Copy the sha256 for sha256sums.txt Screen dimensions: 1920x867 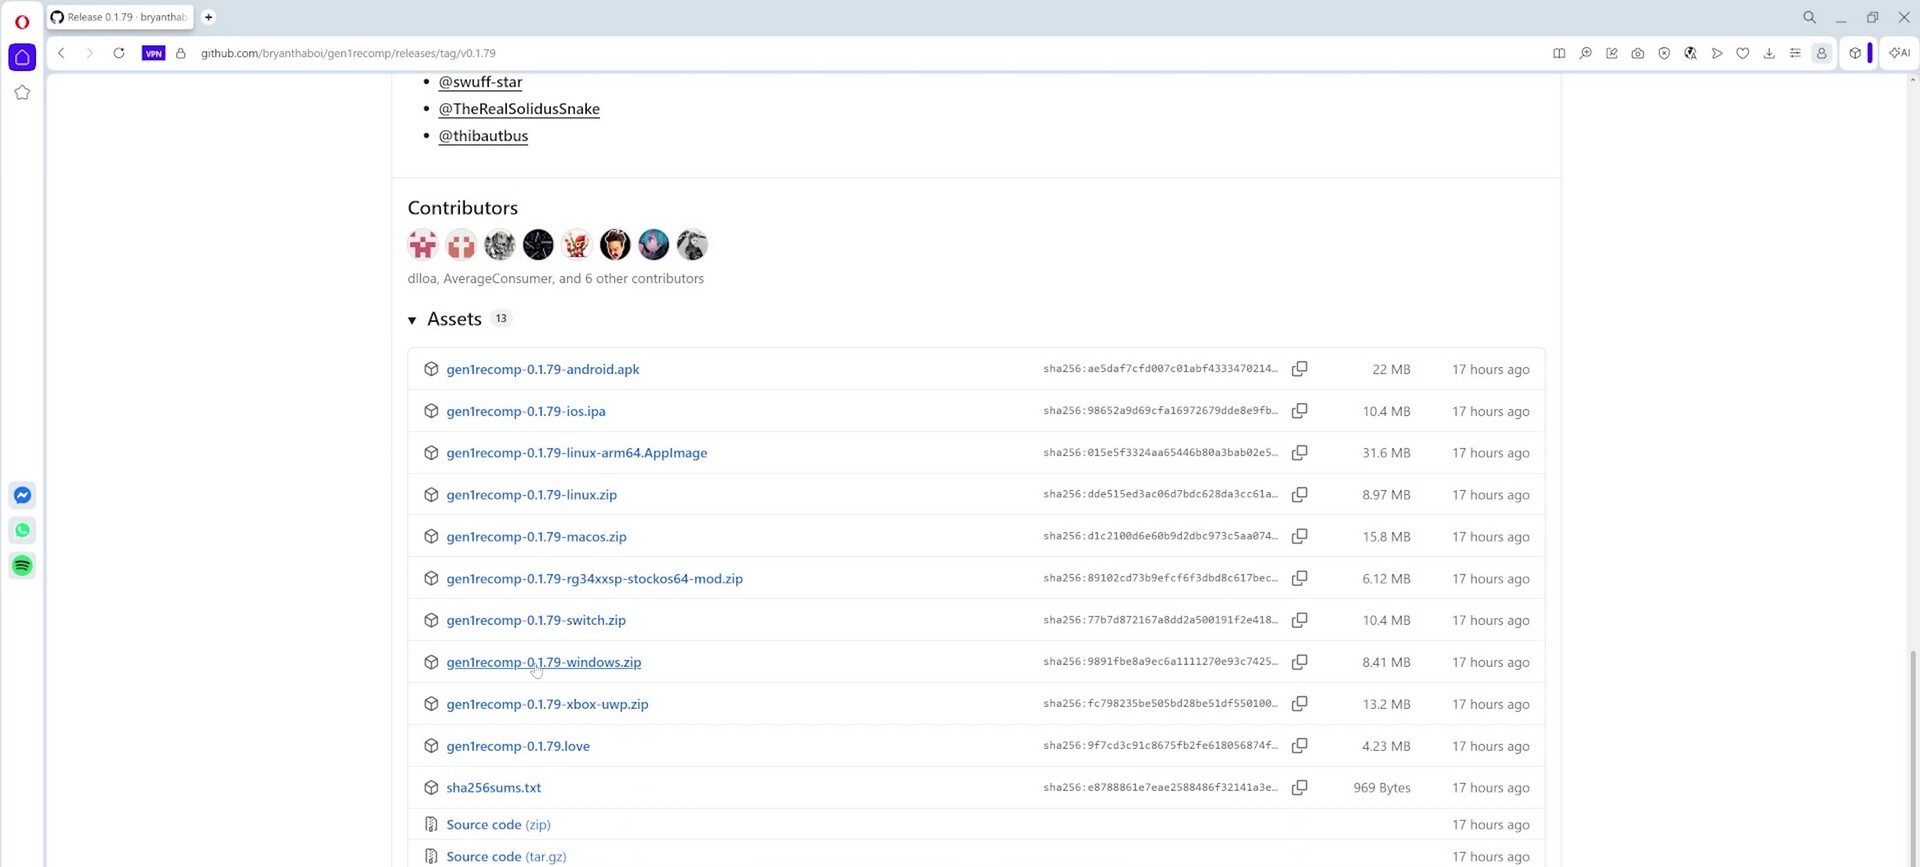pos(1299,788)
